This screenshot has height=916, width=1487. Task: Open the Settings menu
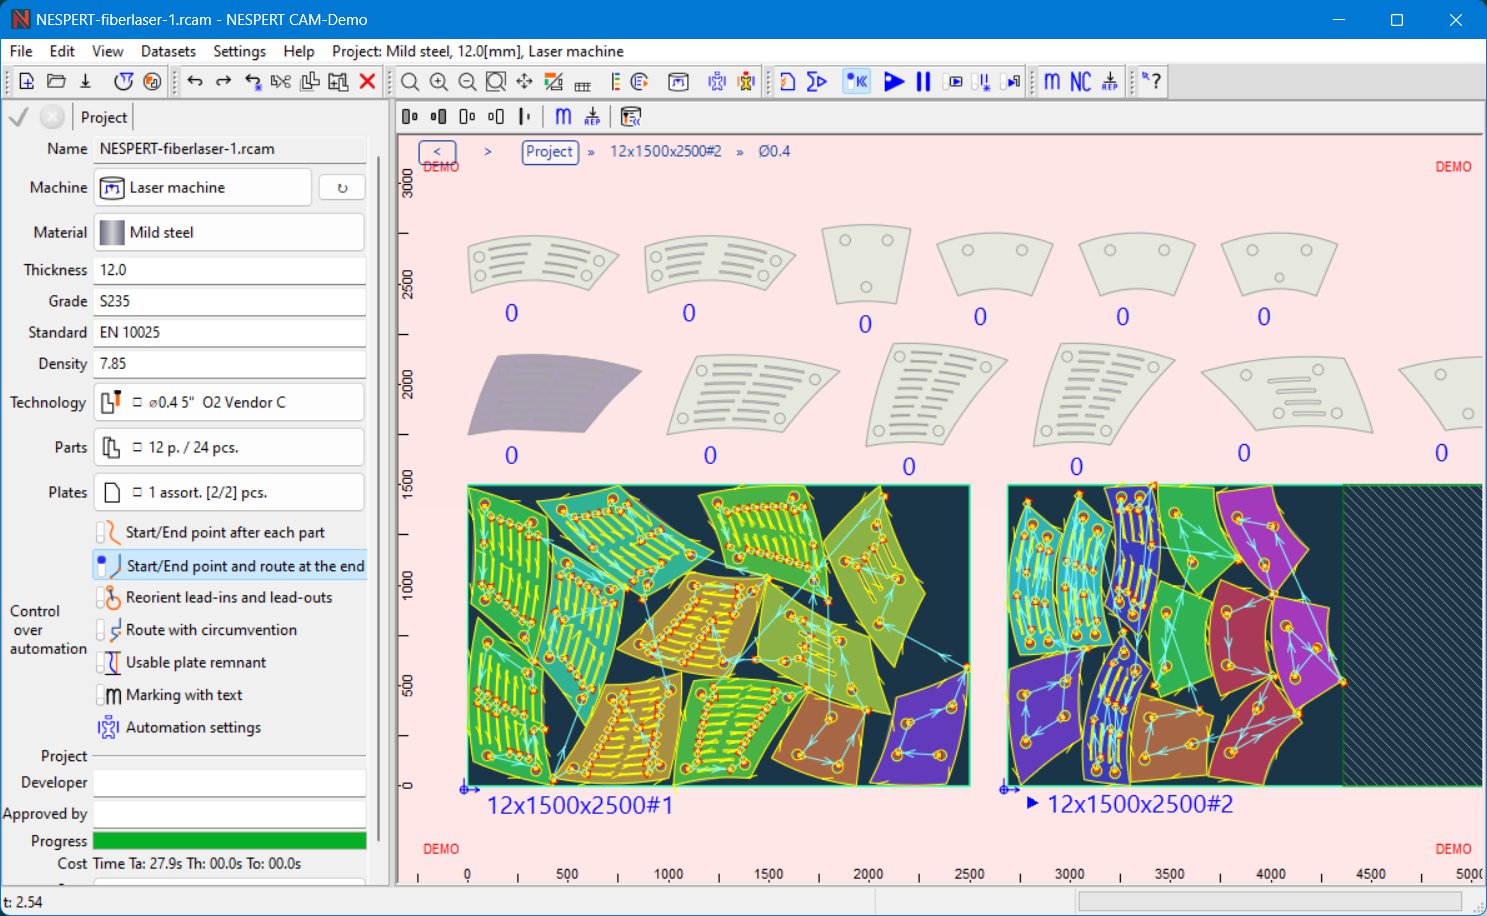239,51
